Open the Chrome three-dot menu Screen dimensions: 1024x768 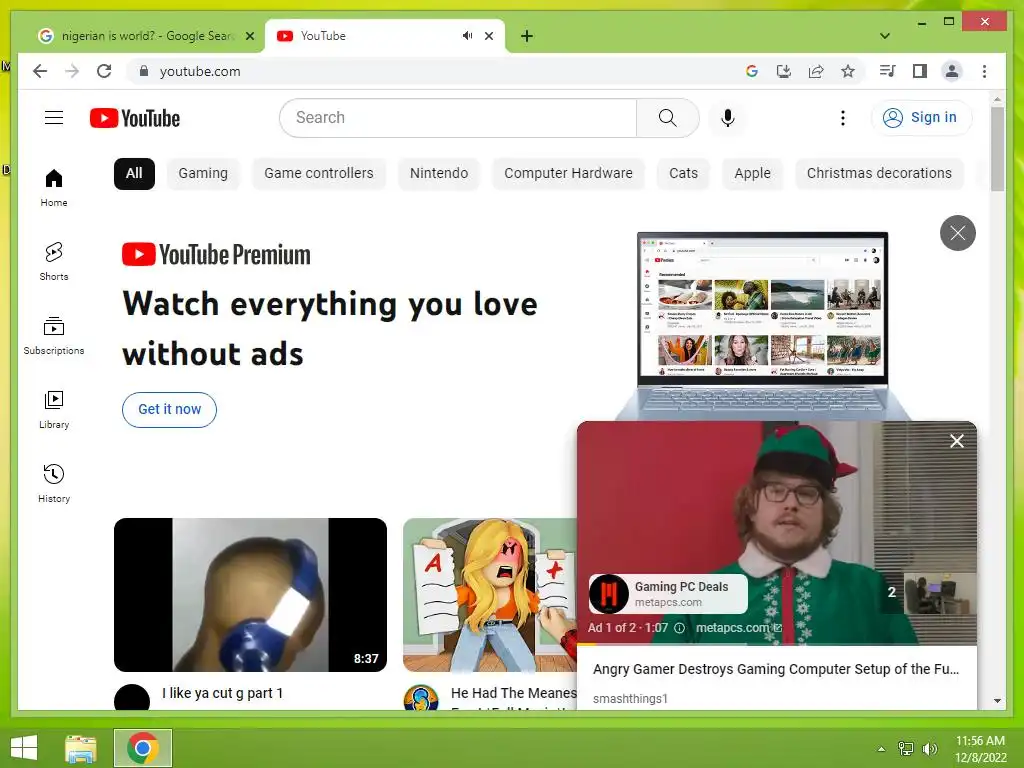pos(984,71)
